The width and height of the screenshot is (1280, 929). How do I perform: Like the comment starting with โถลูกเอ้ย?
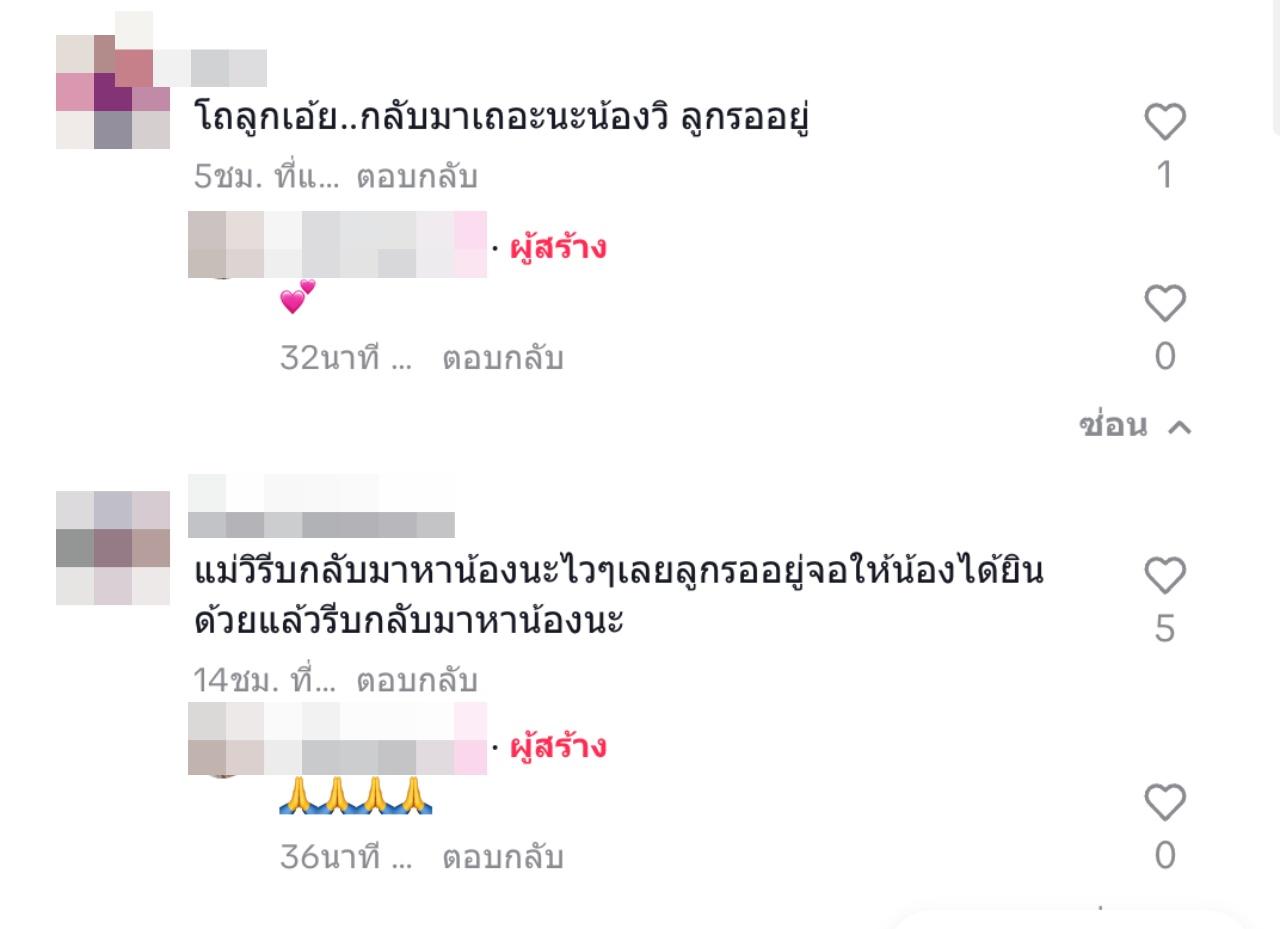(1164, 122)
